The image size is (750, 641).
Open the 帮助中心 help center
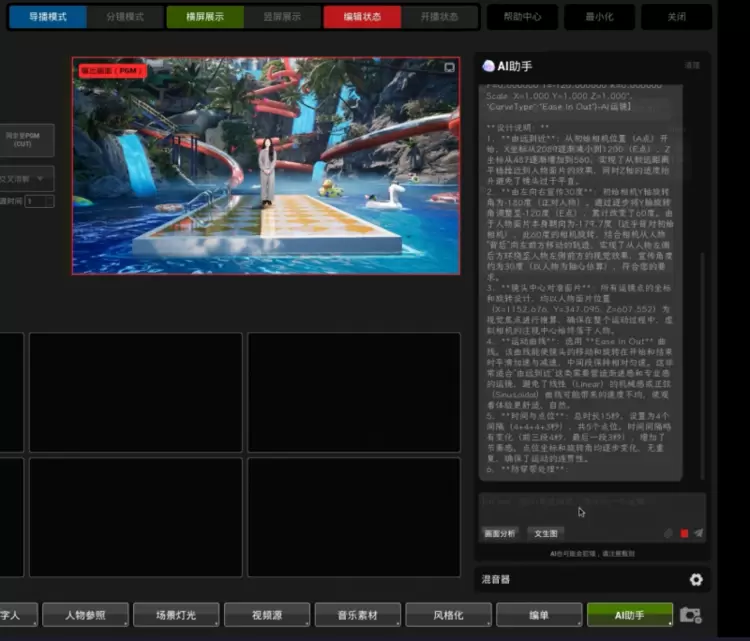click(x=522, y=17)
